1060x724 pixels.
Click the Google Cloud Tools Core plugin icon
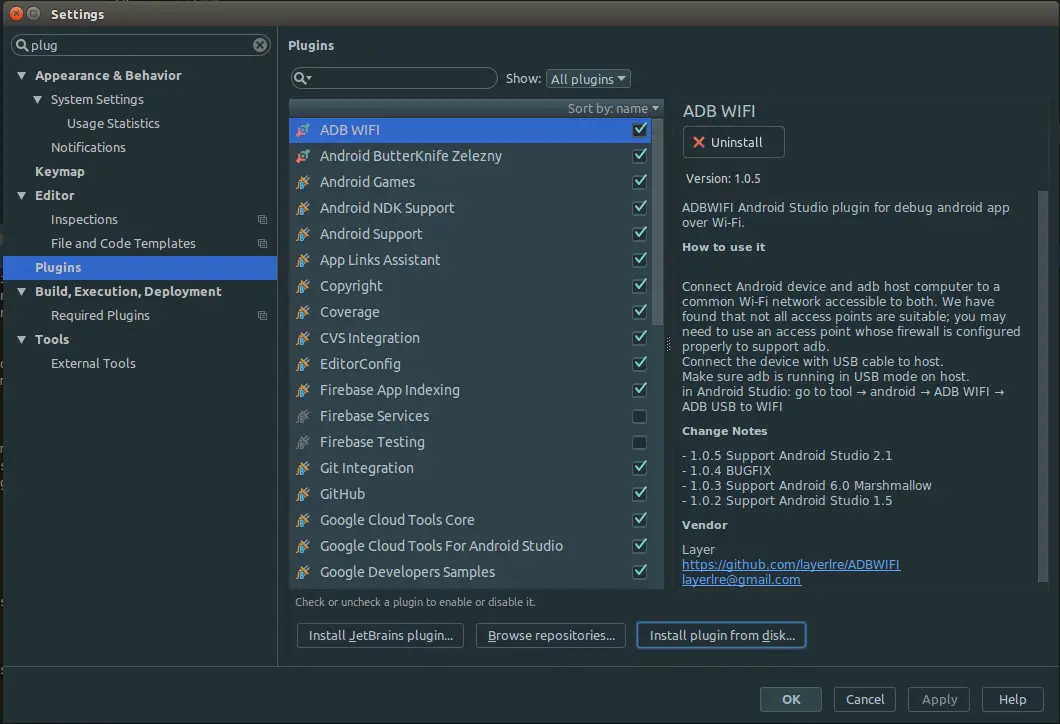pos(303,521)
